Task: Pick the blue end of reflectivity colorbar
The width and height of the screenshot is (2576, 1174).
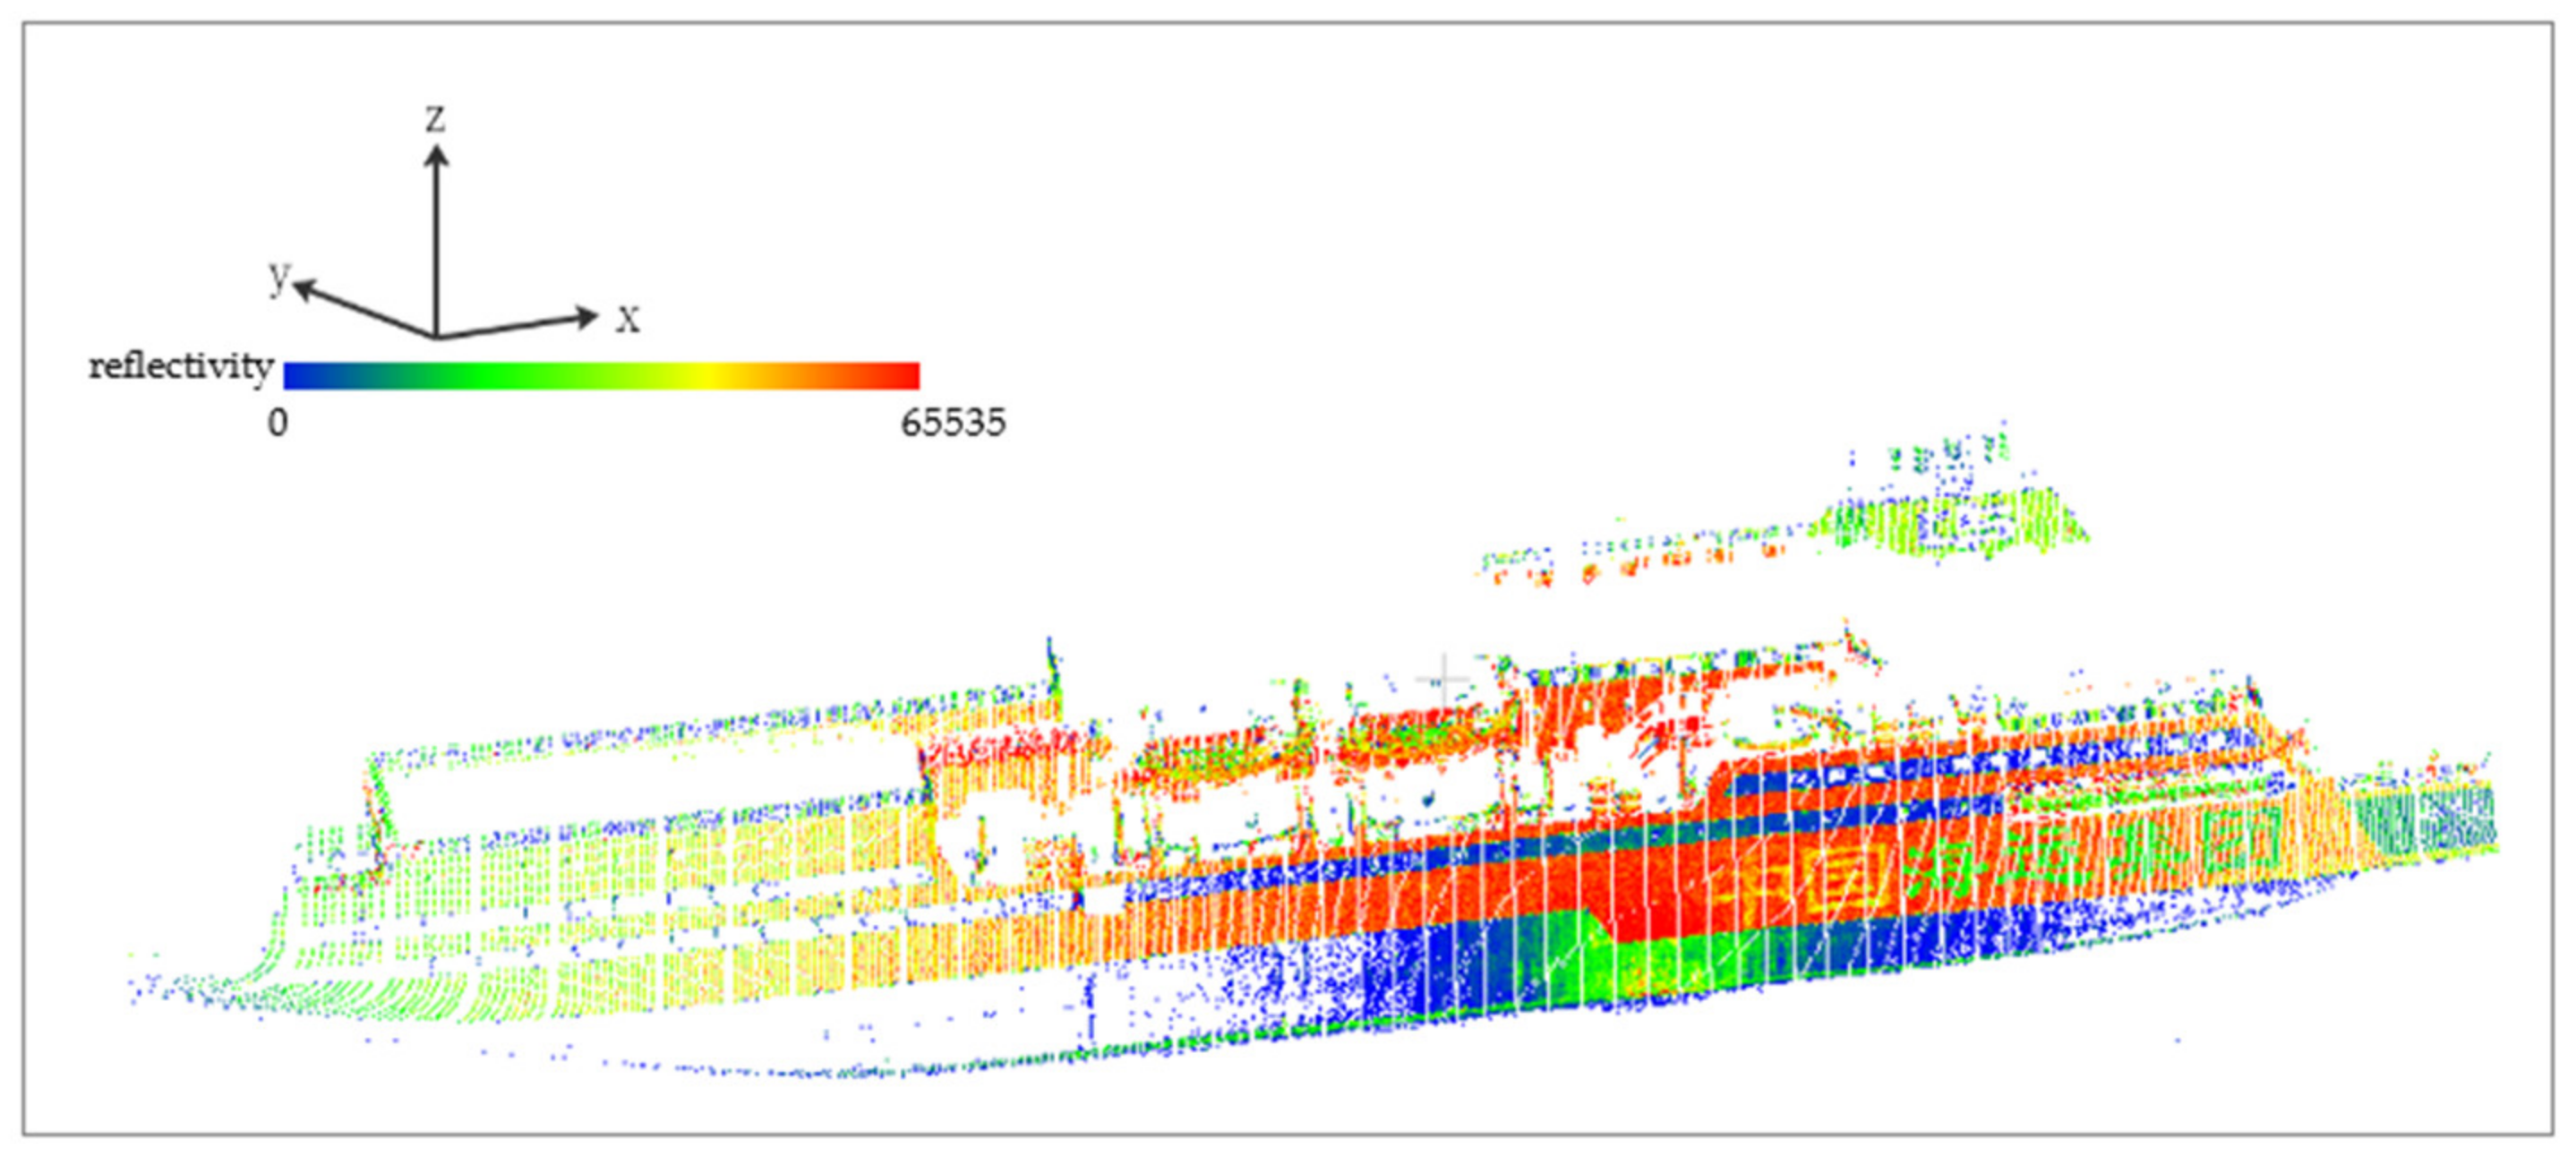Action: click(x=295, y=375)
